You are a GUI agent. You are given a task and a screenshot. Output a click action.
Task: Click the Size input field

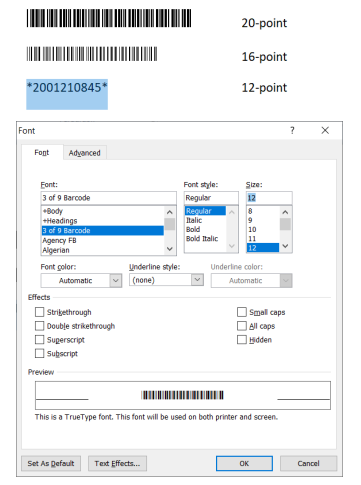[x=269, y=198]
